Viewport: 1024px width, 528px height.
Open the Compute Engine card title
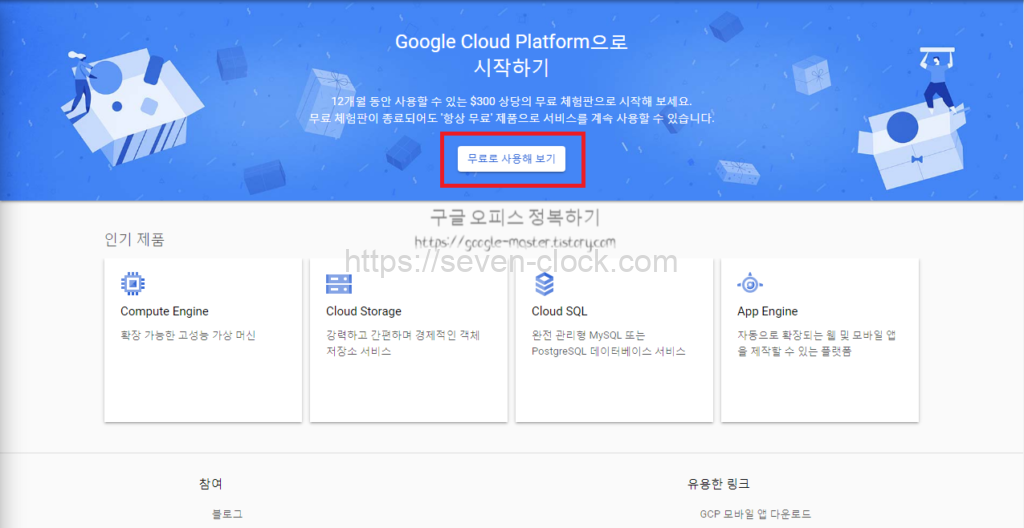[164, 312]
